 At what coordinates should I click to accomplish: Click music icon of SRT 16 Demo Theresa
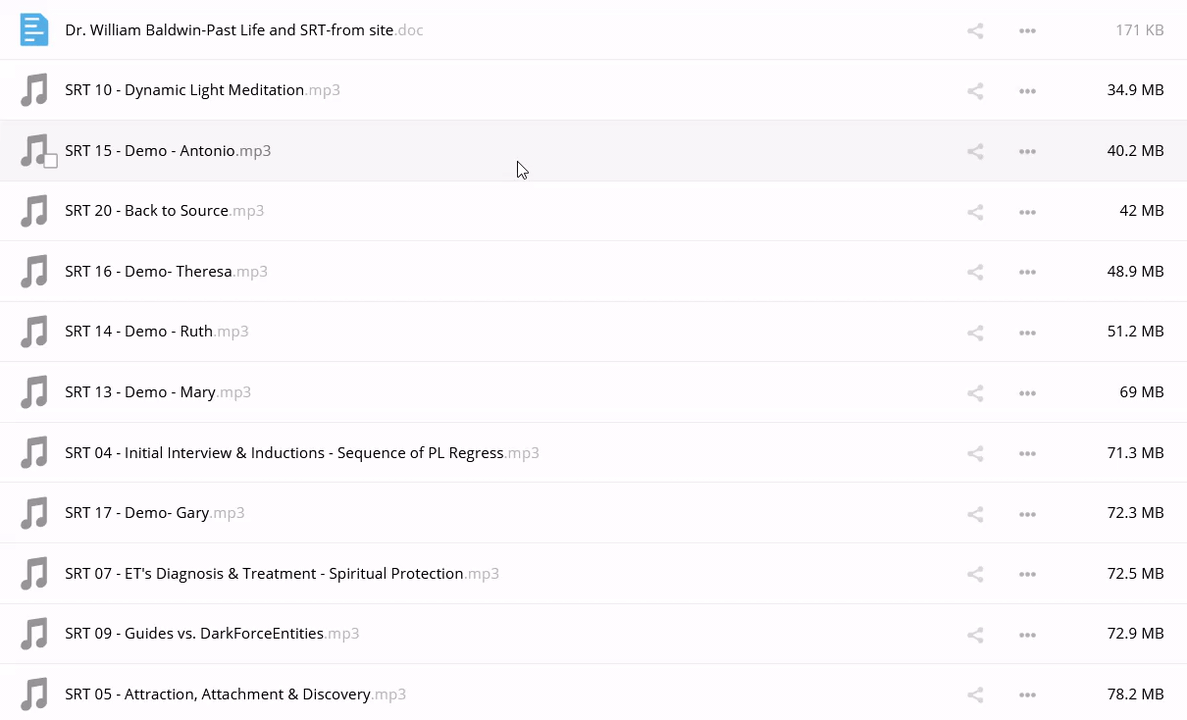pyautogui.click(x=34, y=271)
